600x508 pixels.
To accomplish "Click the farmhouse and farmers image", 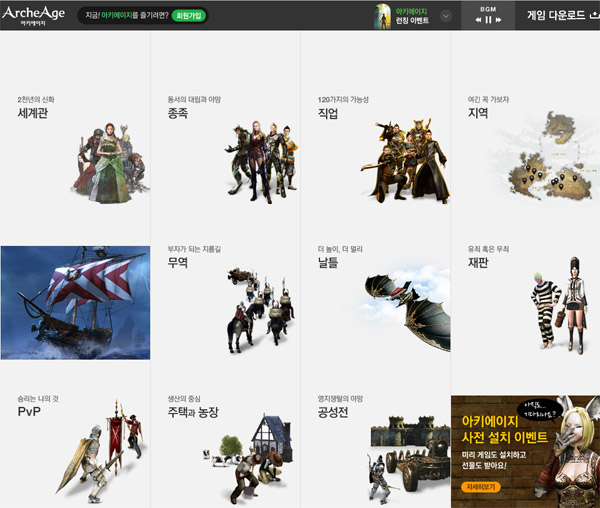I will click(x=249, y=459).
